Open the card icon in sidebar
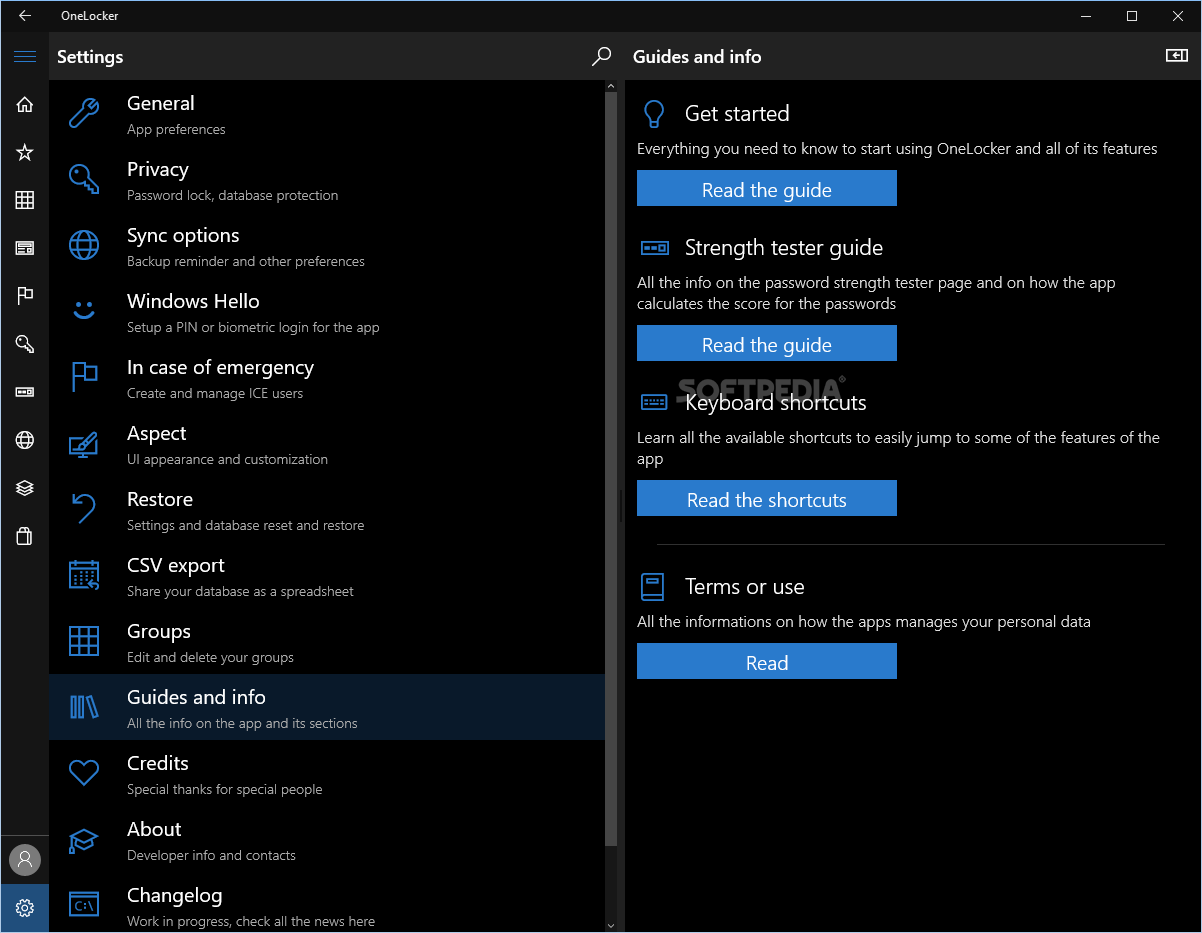The width and height of the screenshot is (1202, 933). [25, 248]
